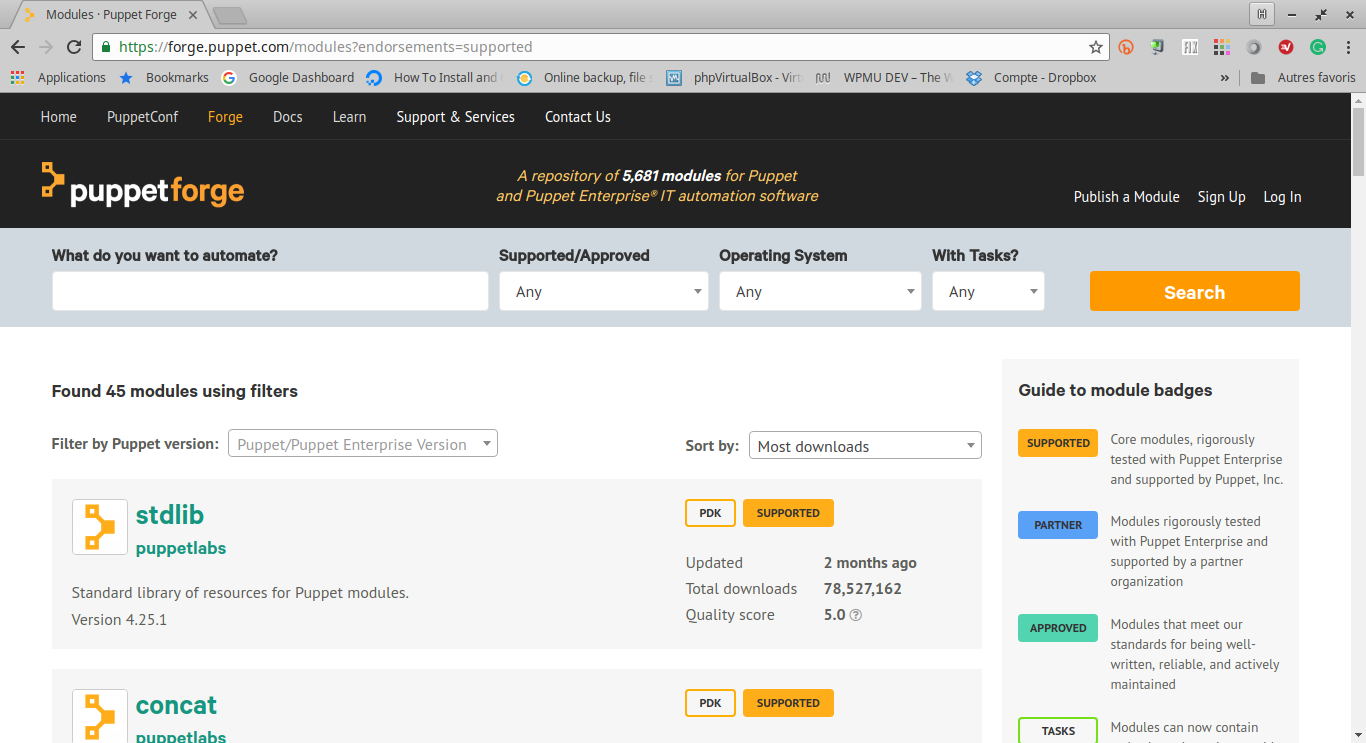Open the How To Install bookmark
Screen dimensions: 1366x743
[x=434, y=77]
